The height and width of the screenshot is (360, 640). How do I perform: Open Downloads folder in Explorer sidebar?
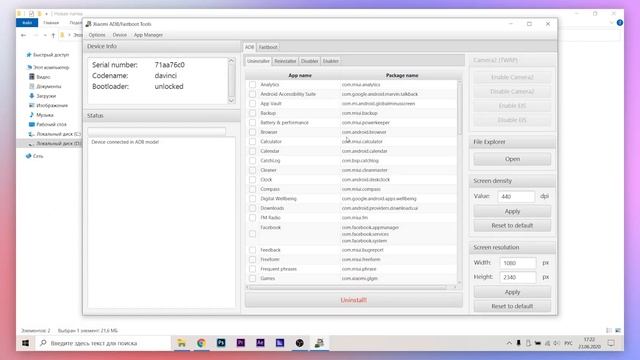pos(42,96)
